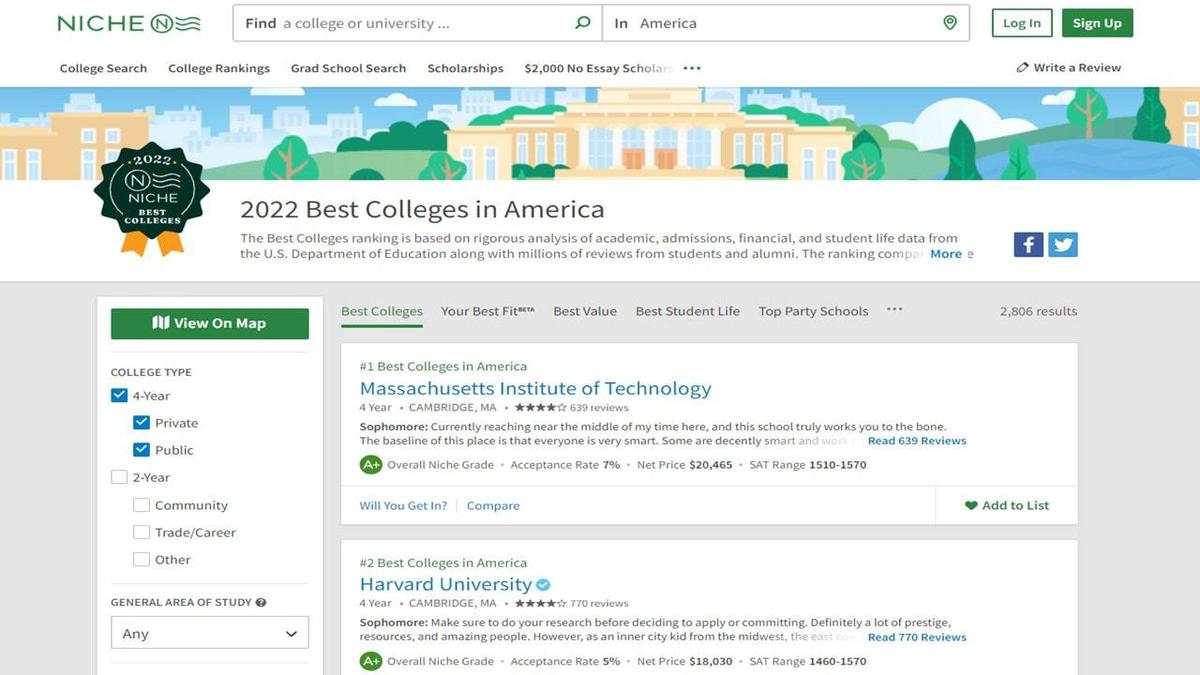
Task: Share the rankings page on Facebook
Action: pos(1028,243)
